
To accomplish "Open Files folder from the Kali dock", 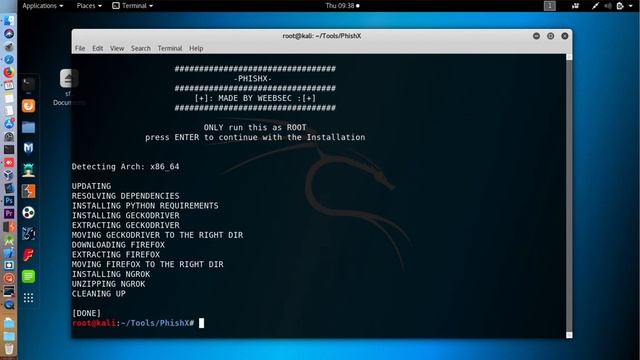I will click(x=29, y=127).
